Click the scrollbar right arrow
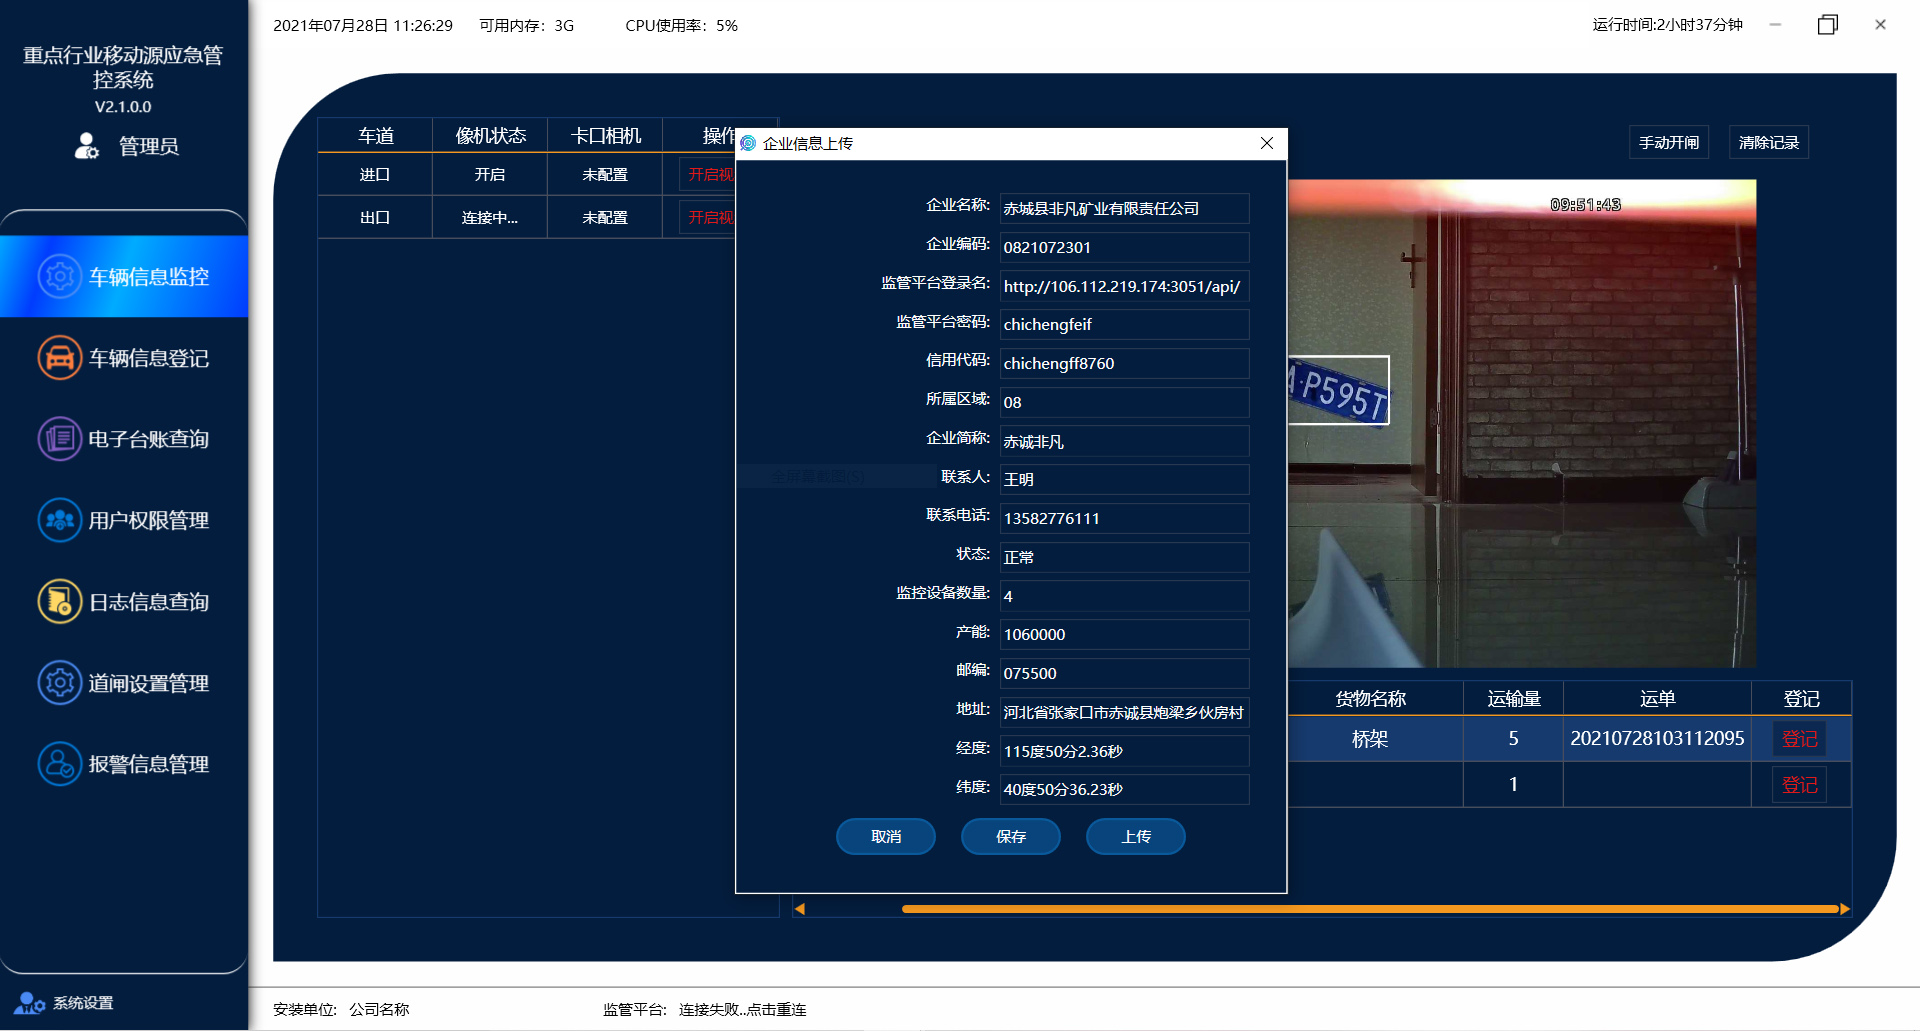Screen dimensions: 1920x1031 1845,909
